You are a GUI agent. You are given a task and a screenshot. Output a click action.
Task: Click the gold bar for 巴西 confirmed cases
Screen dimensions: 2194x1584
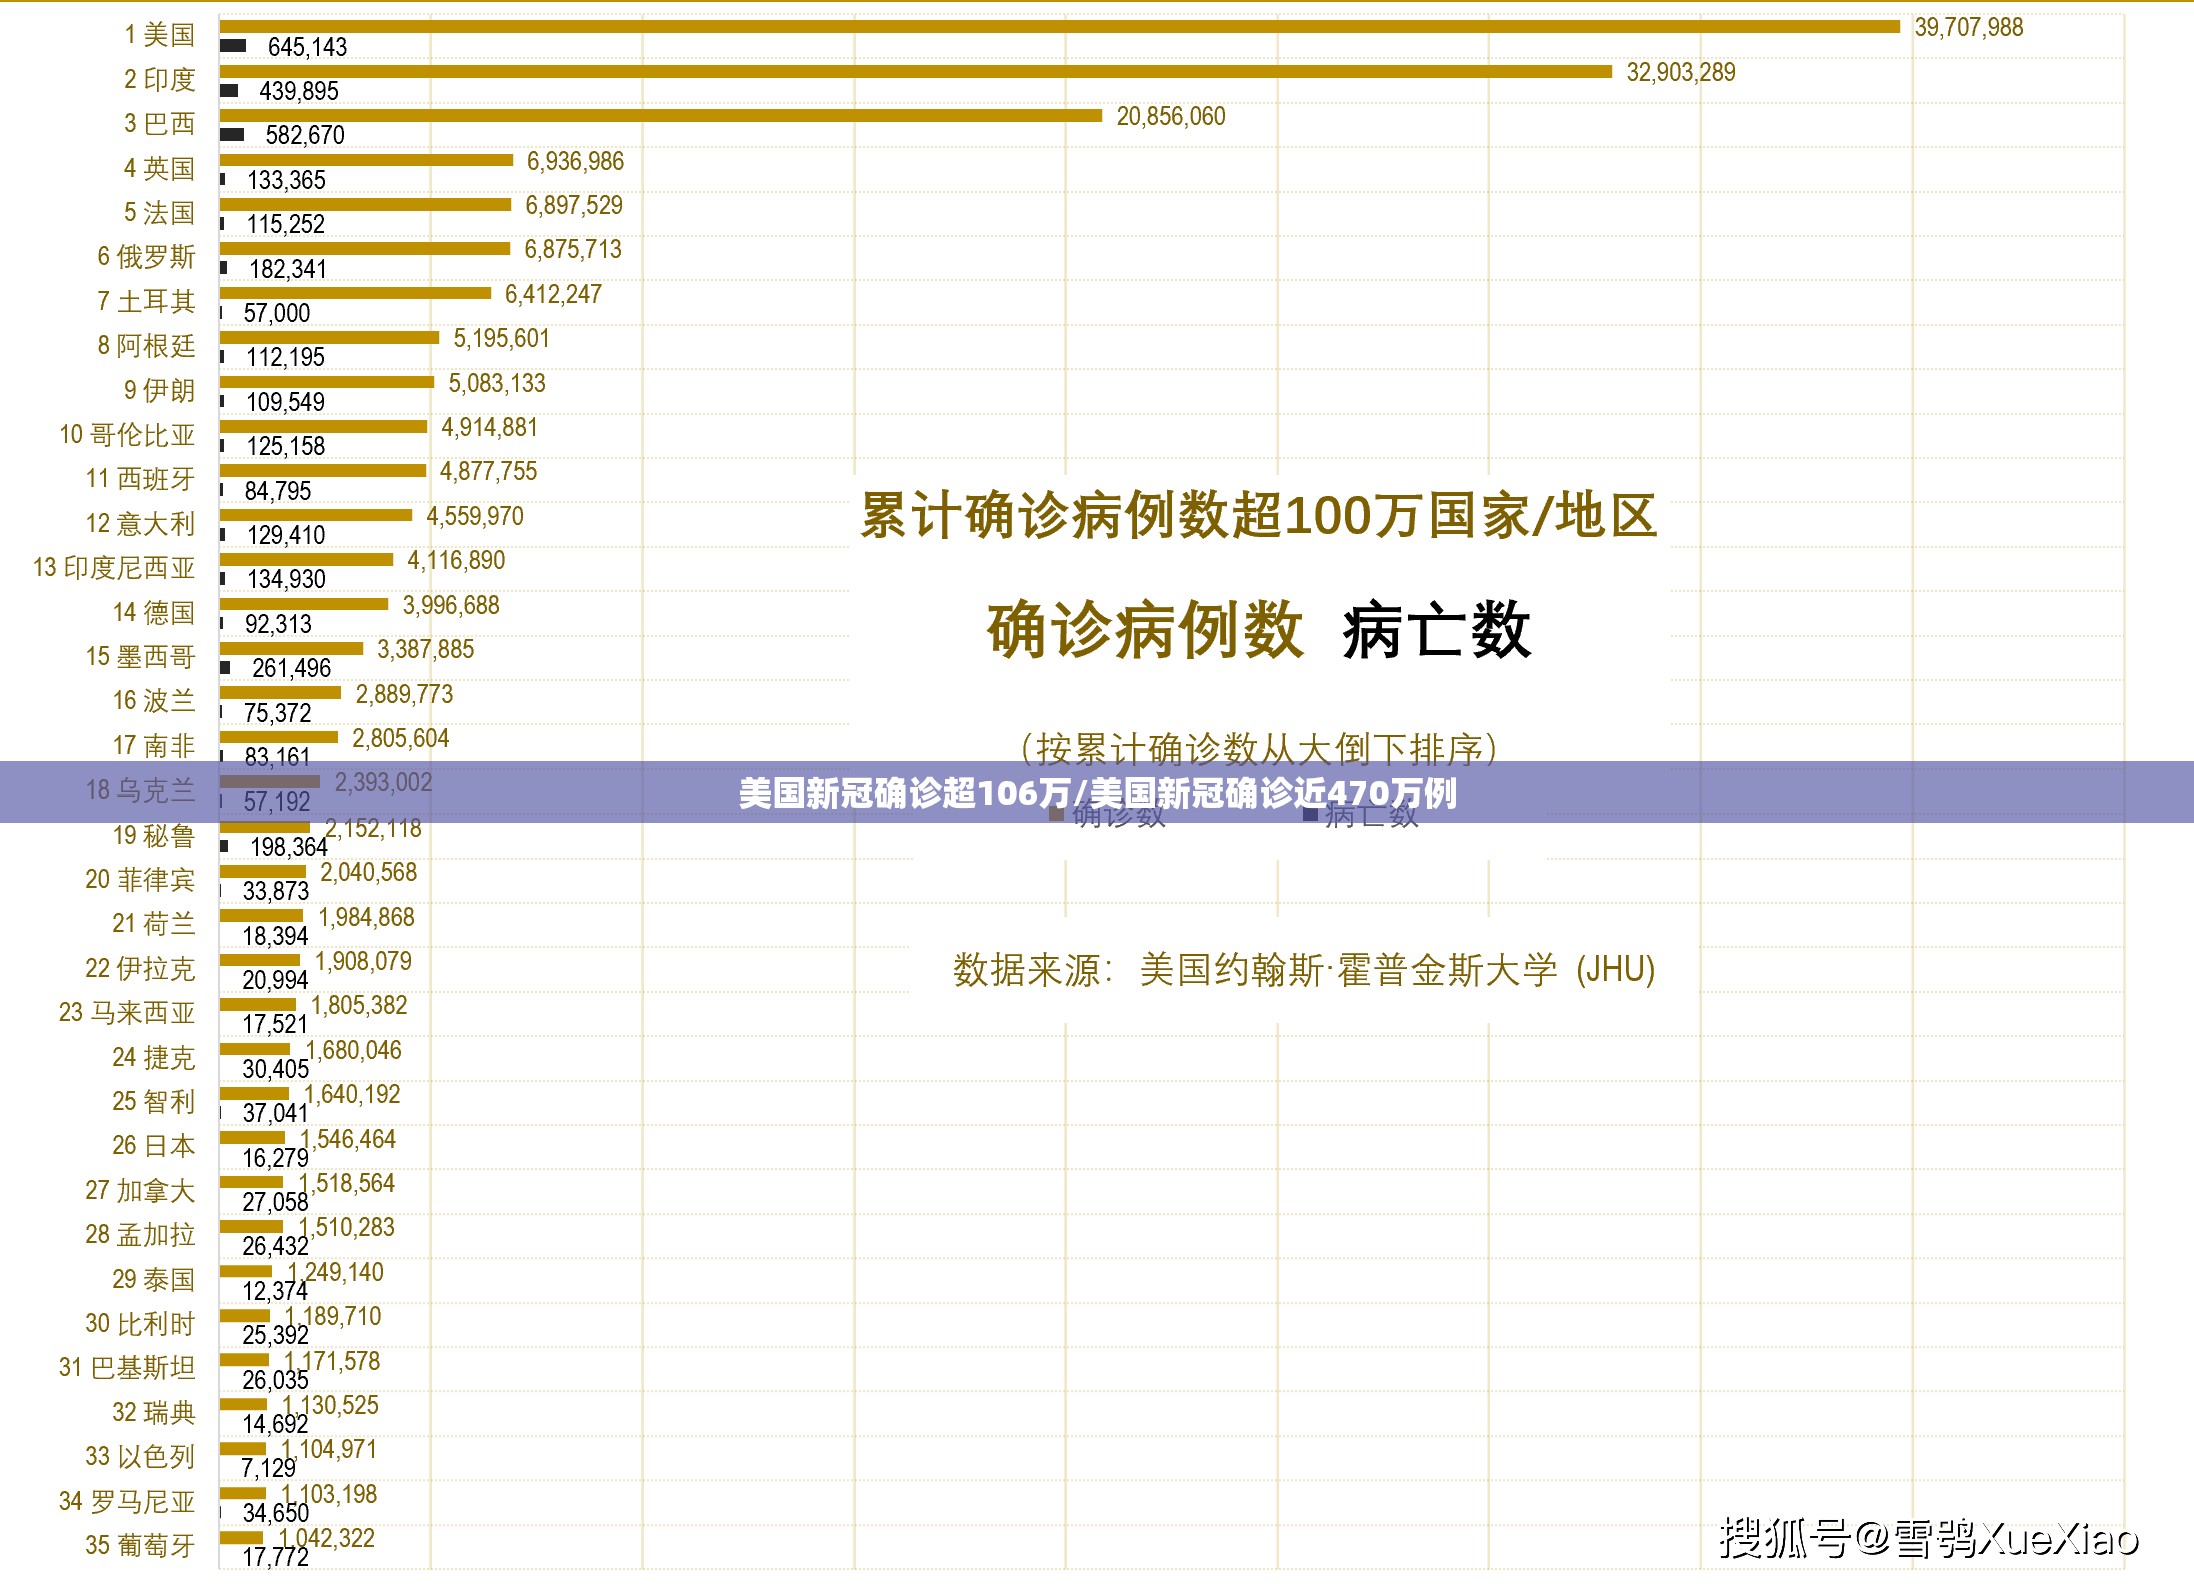[660, 115]
